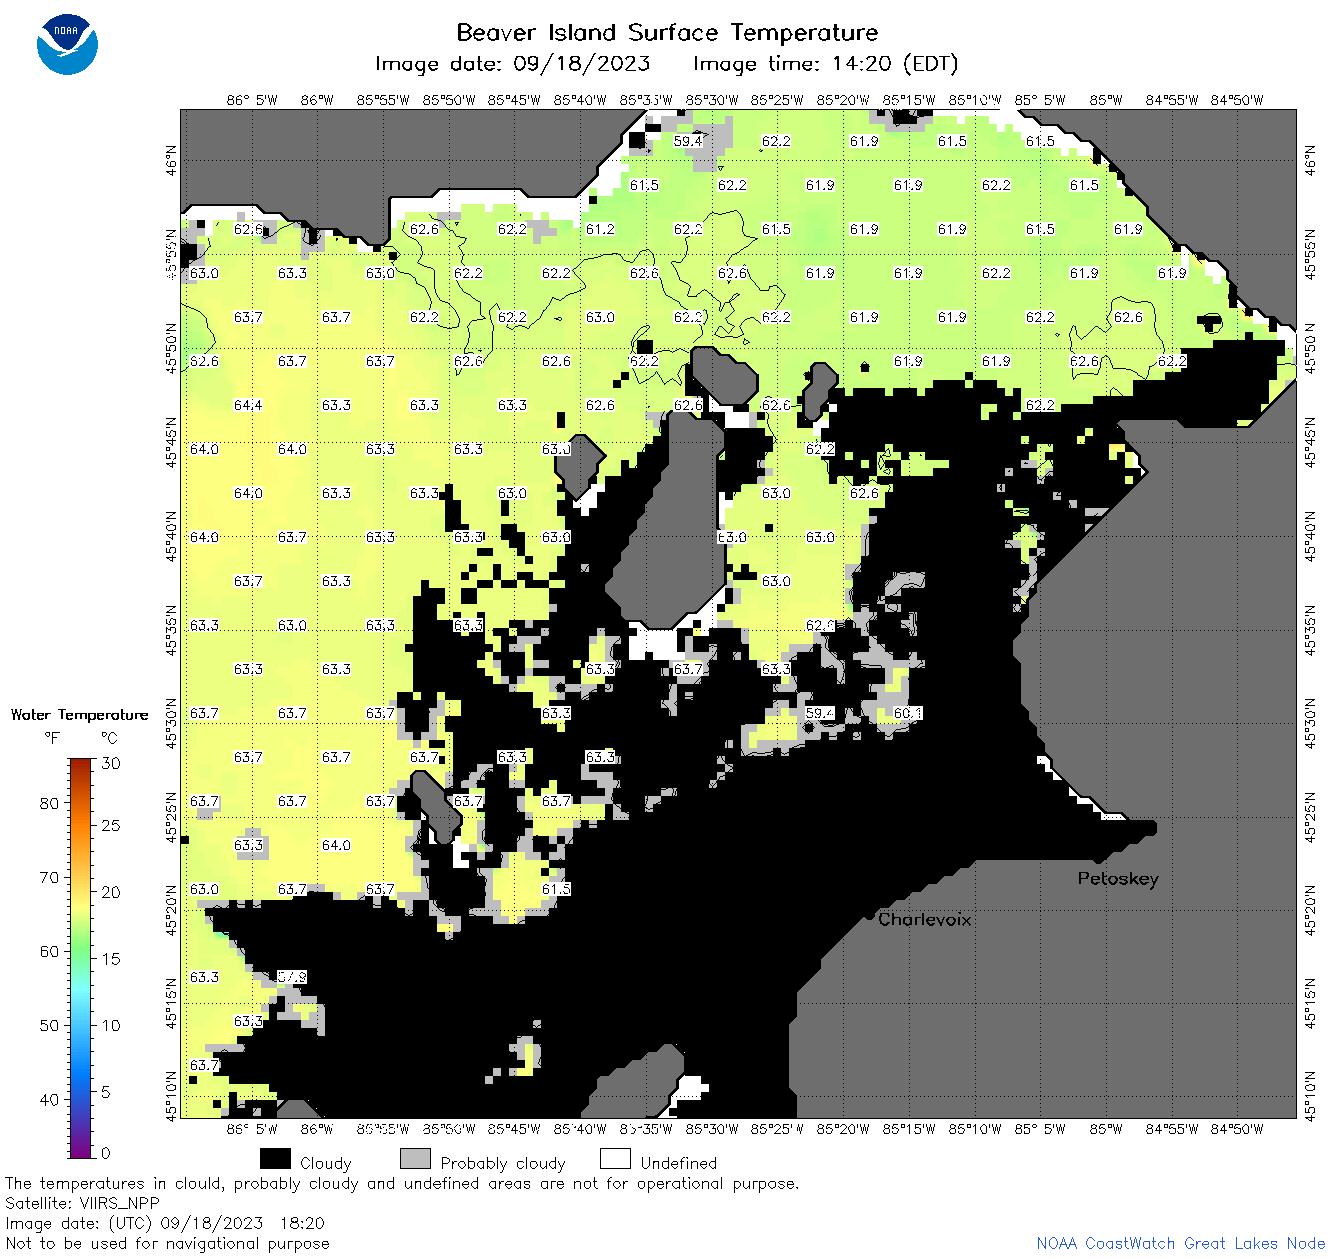
Task: Select the Beaver Island Surface Temperature title
Action: [x=667, y=32]
